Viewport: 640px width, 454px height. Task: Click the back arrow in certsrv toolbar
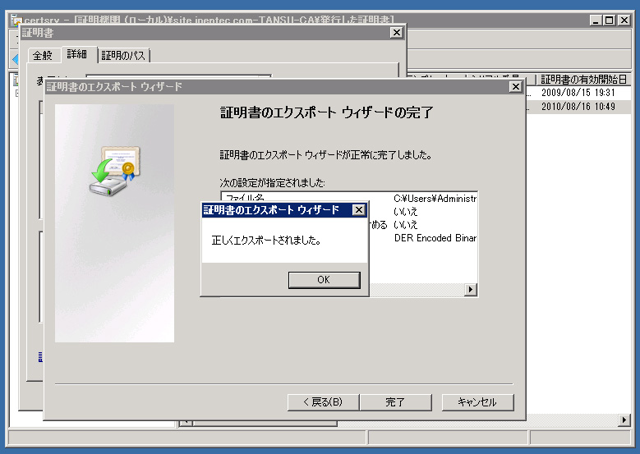pos(15,60)
